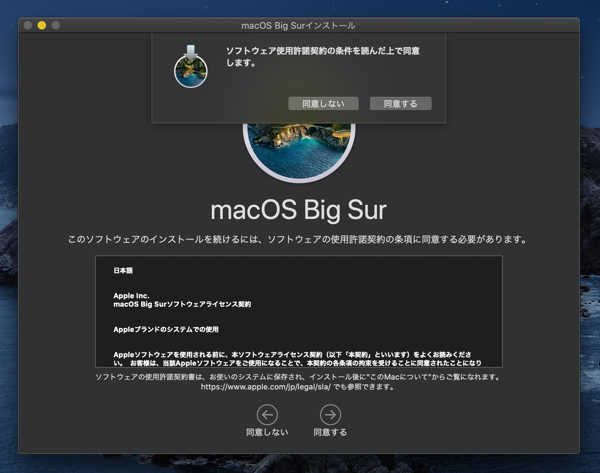Click the left-arrow 同意しない icon at the bottom
Screen dimensions: 600x473
267,414
